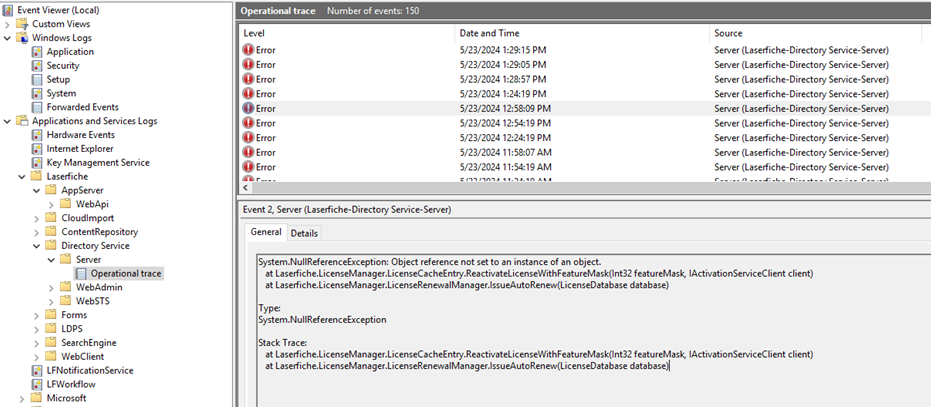Screen dimensions: 931x407
Task: Open the LFNotificationService log icon
Action: pos(37,371)
